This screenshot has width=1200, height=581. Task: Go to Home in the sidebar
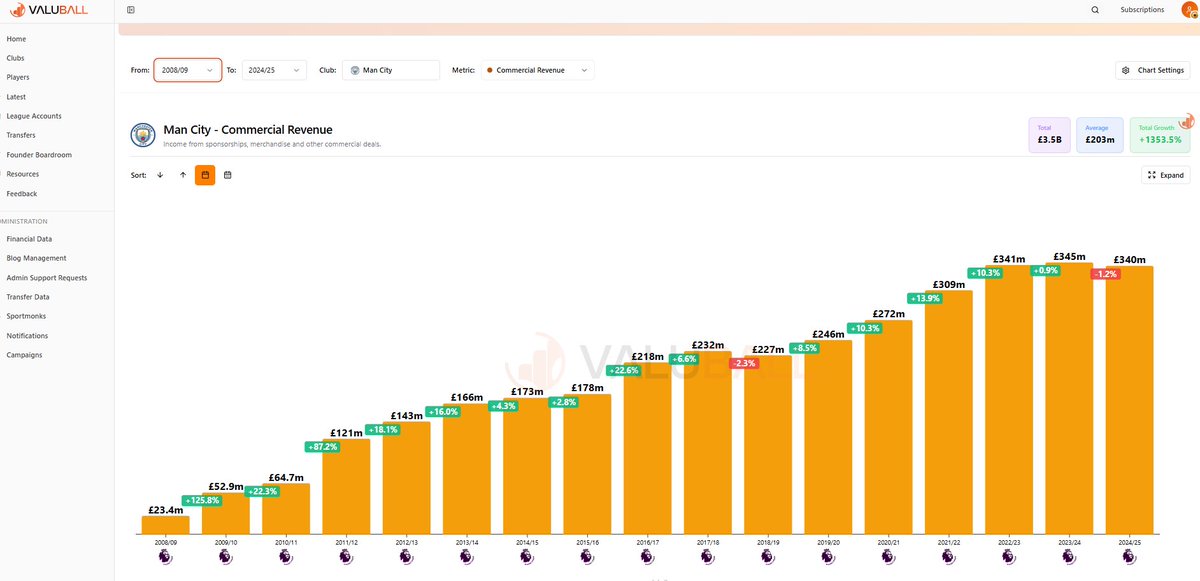coord(16,39)
